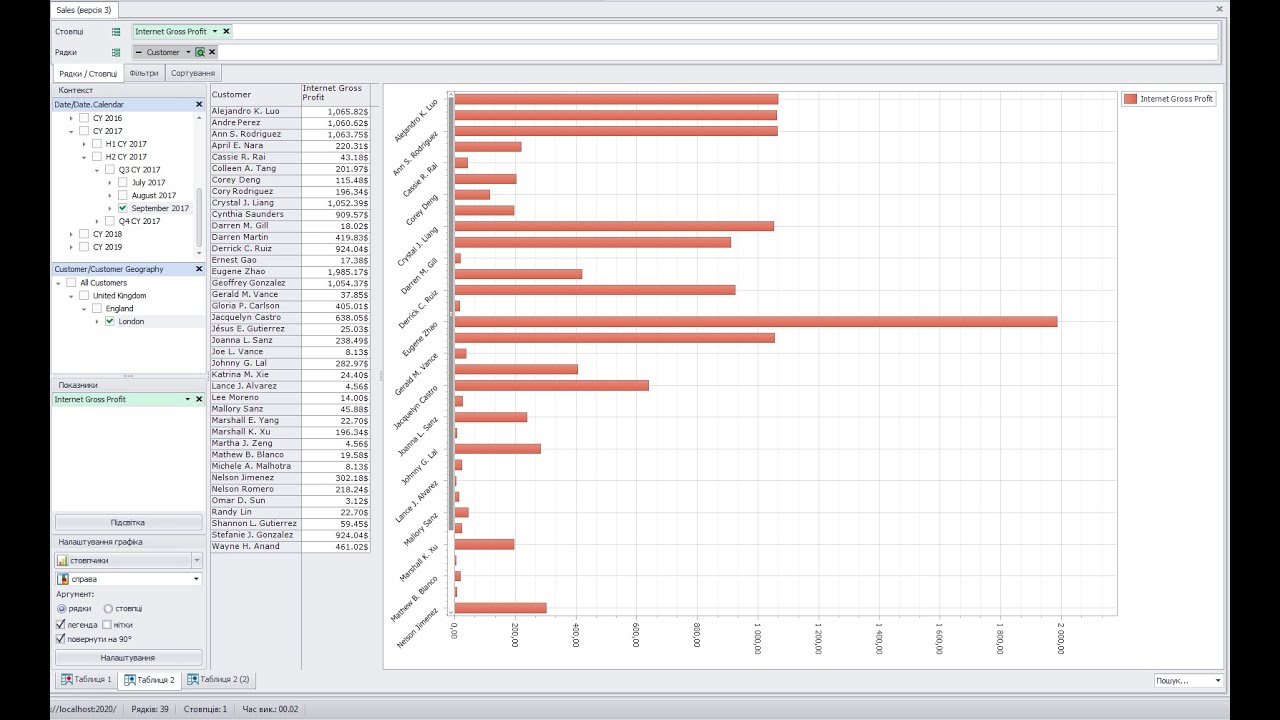Image resolution: width=1280 pixels, height=720 pixels.
Task: Click the legend position icon beside справа
Action: (63, 579)
